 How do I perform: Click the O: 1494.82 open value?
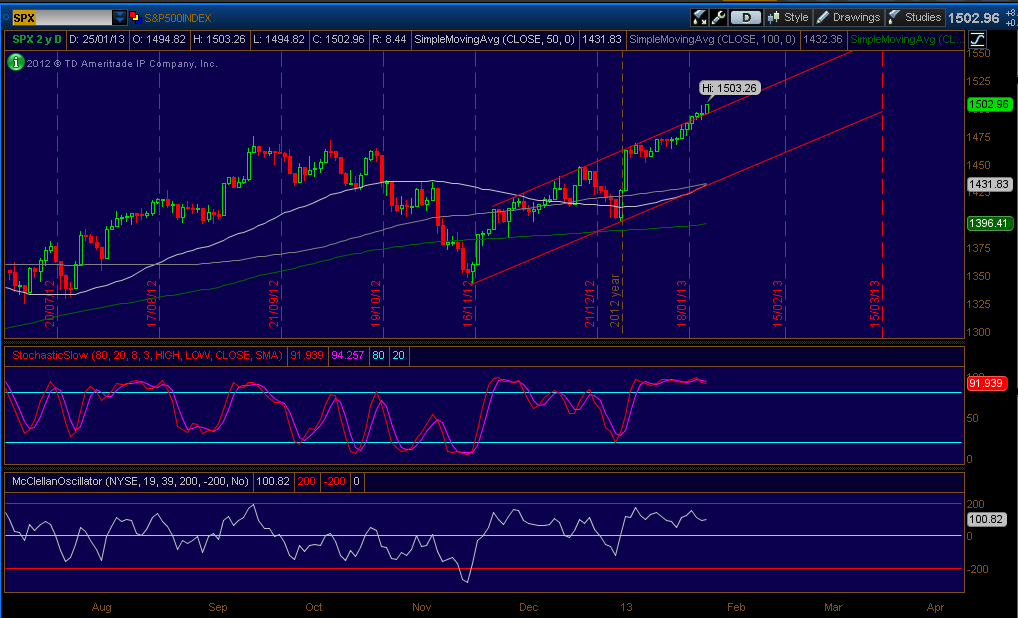click(x=160, y=39)
